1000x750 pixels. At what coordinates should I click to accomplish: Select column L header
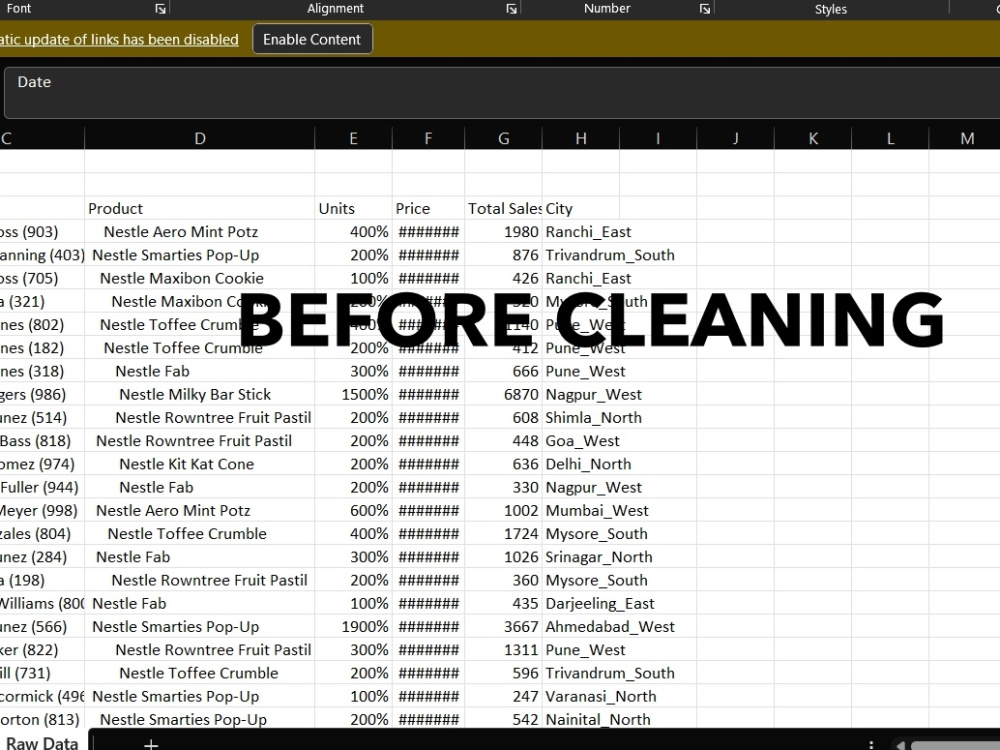[890, 138]
